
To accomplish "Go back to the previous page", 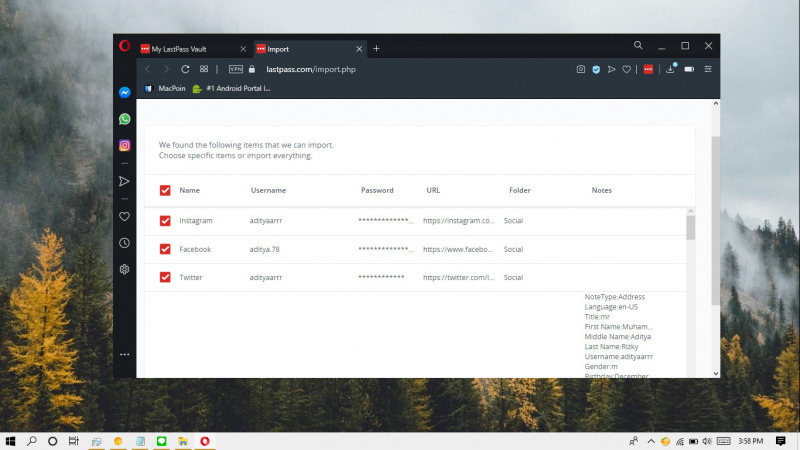I will (148, 69).
